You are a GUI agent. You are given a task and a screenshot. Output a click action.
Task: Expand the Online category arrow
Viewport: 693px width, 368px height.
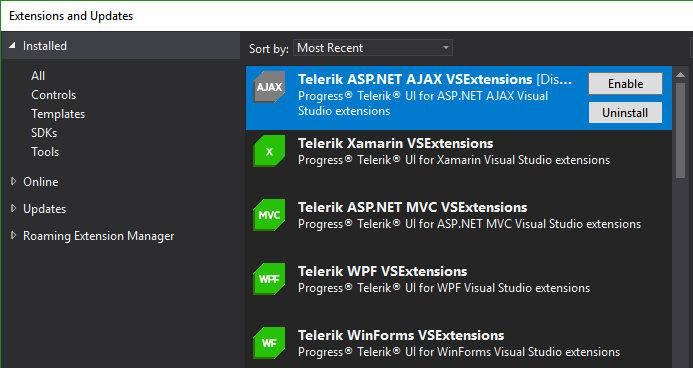(x=13, y=181)
